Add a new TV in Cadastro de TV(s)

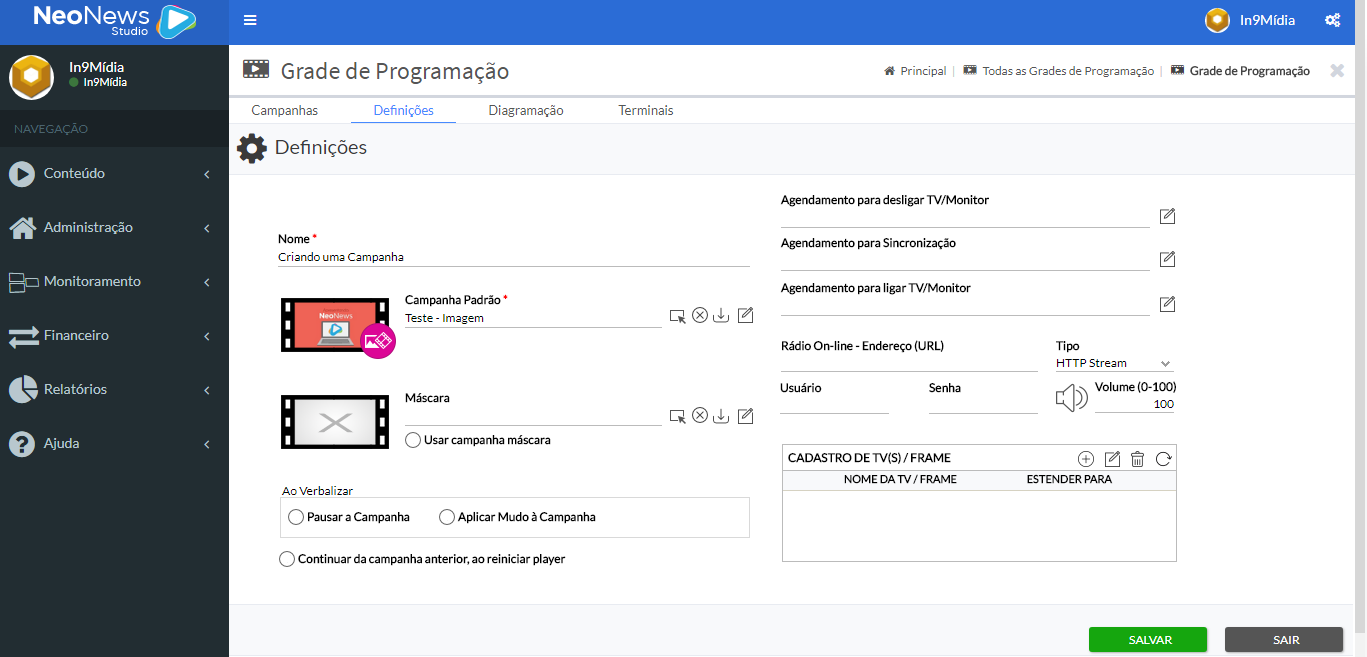pyautogui.click(x=1086, y=458)
